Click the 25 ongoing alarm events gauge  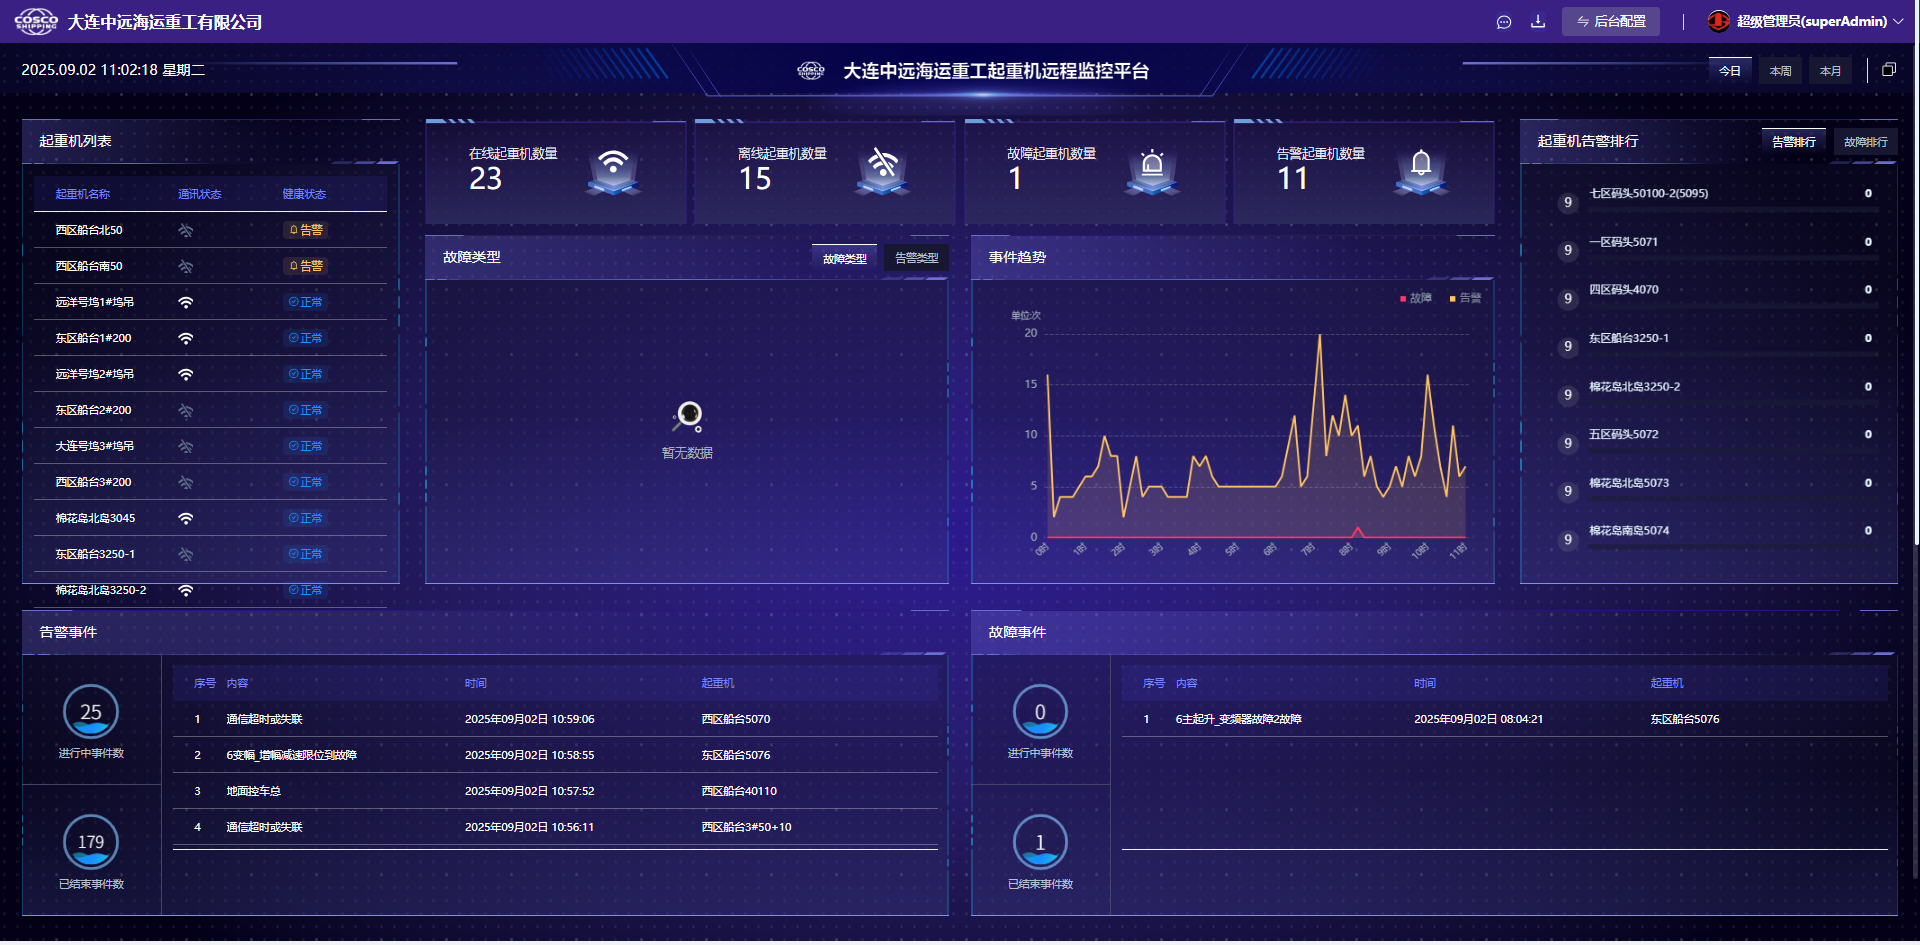91,712
